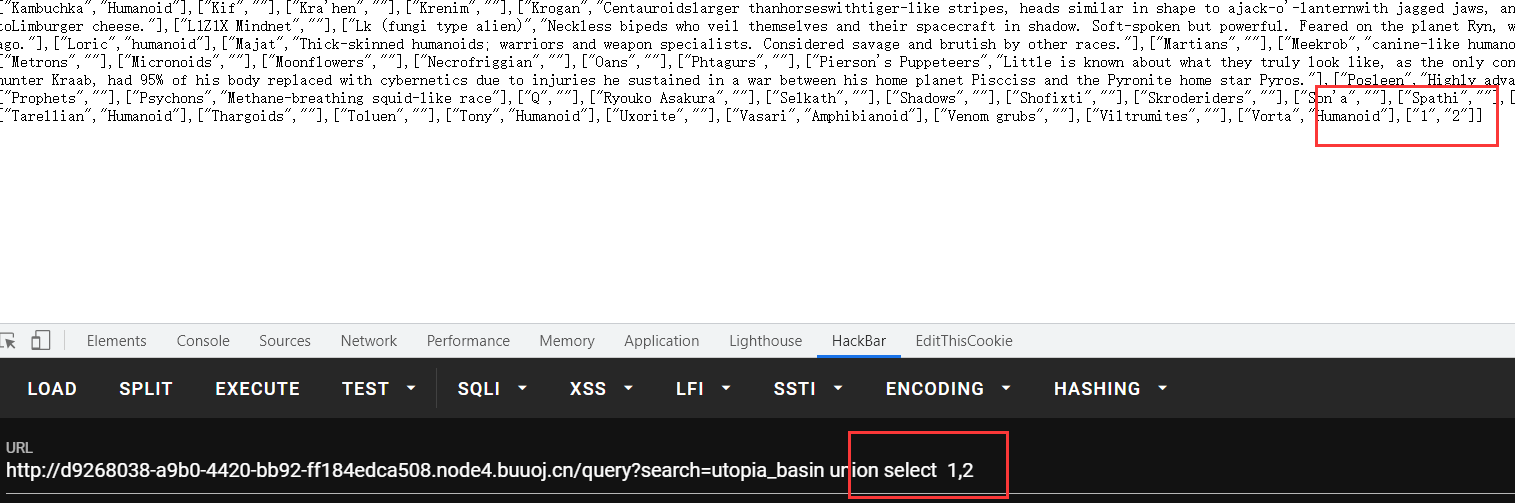Screen dimensions: 1515x503
Task: Open the TEST dropdown in HackBar
Action: [x=379, y=388]
